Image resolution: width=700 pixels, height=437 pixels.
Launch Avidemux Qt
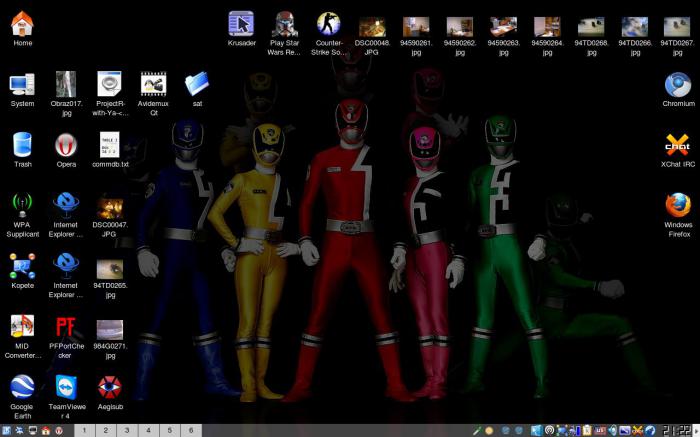[153, 93]
